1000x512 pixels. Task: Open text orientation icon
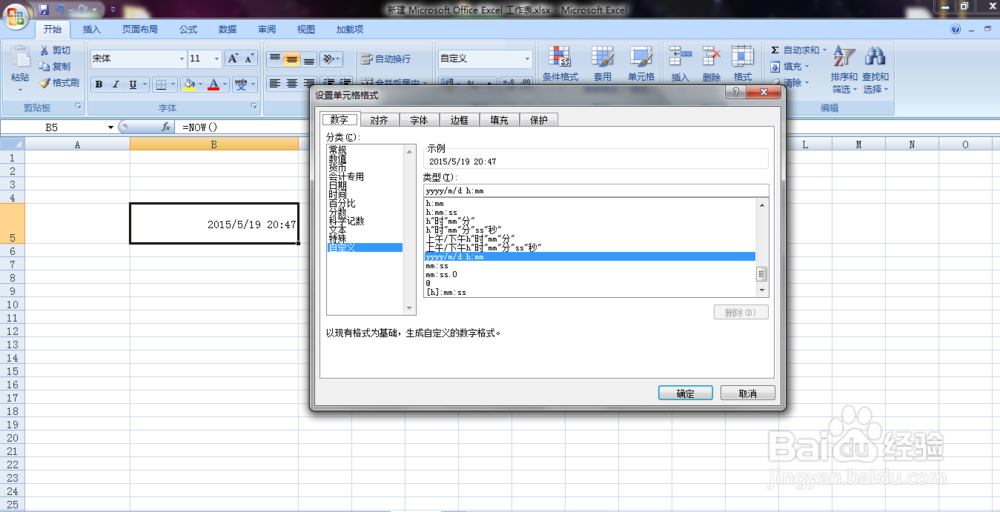(x=329, y=59)
